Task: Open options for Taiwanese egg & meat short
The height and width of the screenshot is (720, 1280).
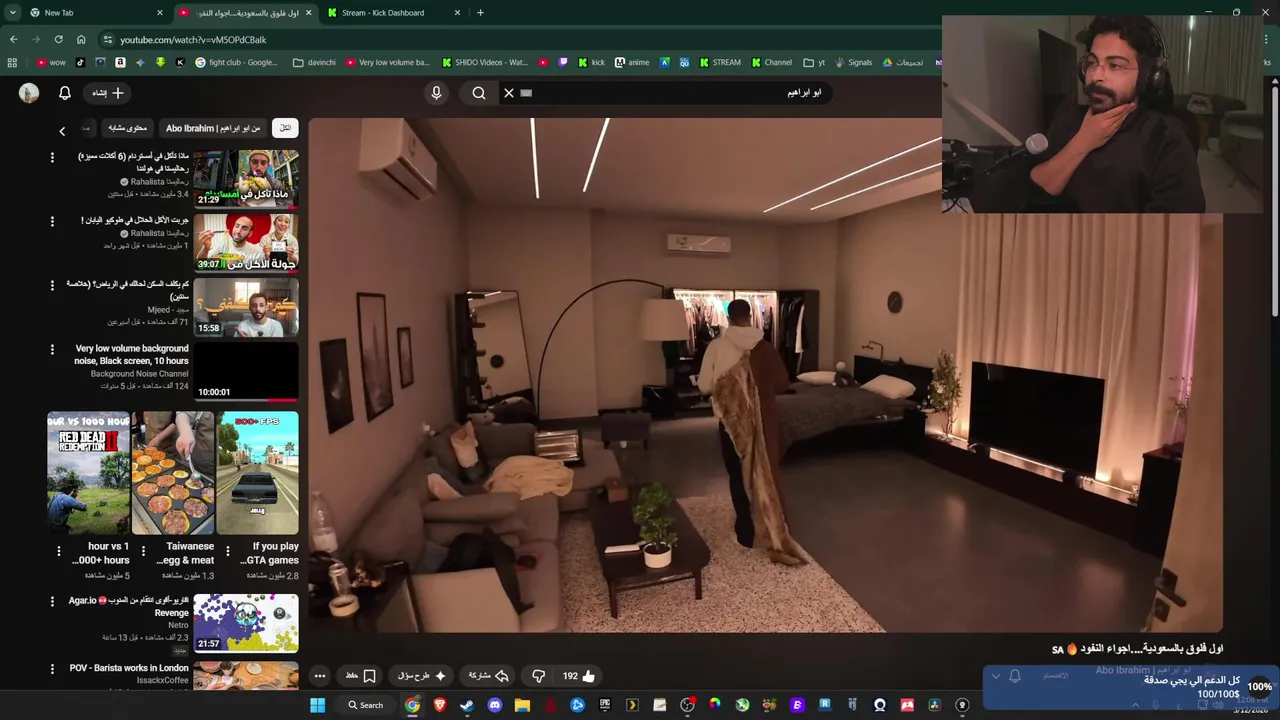Action: pos(143,551)
